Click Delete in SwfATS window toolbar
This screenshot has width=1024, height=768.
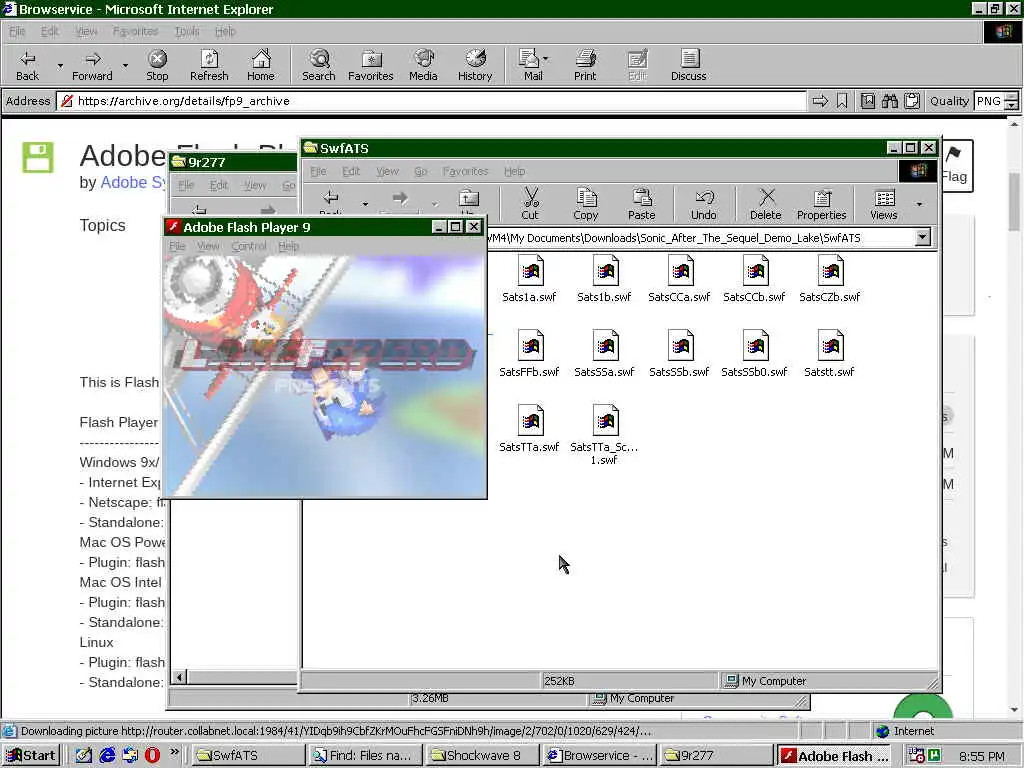765,204
